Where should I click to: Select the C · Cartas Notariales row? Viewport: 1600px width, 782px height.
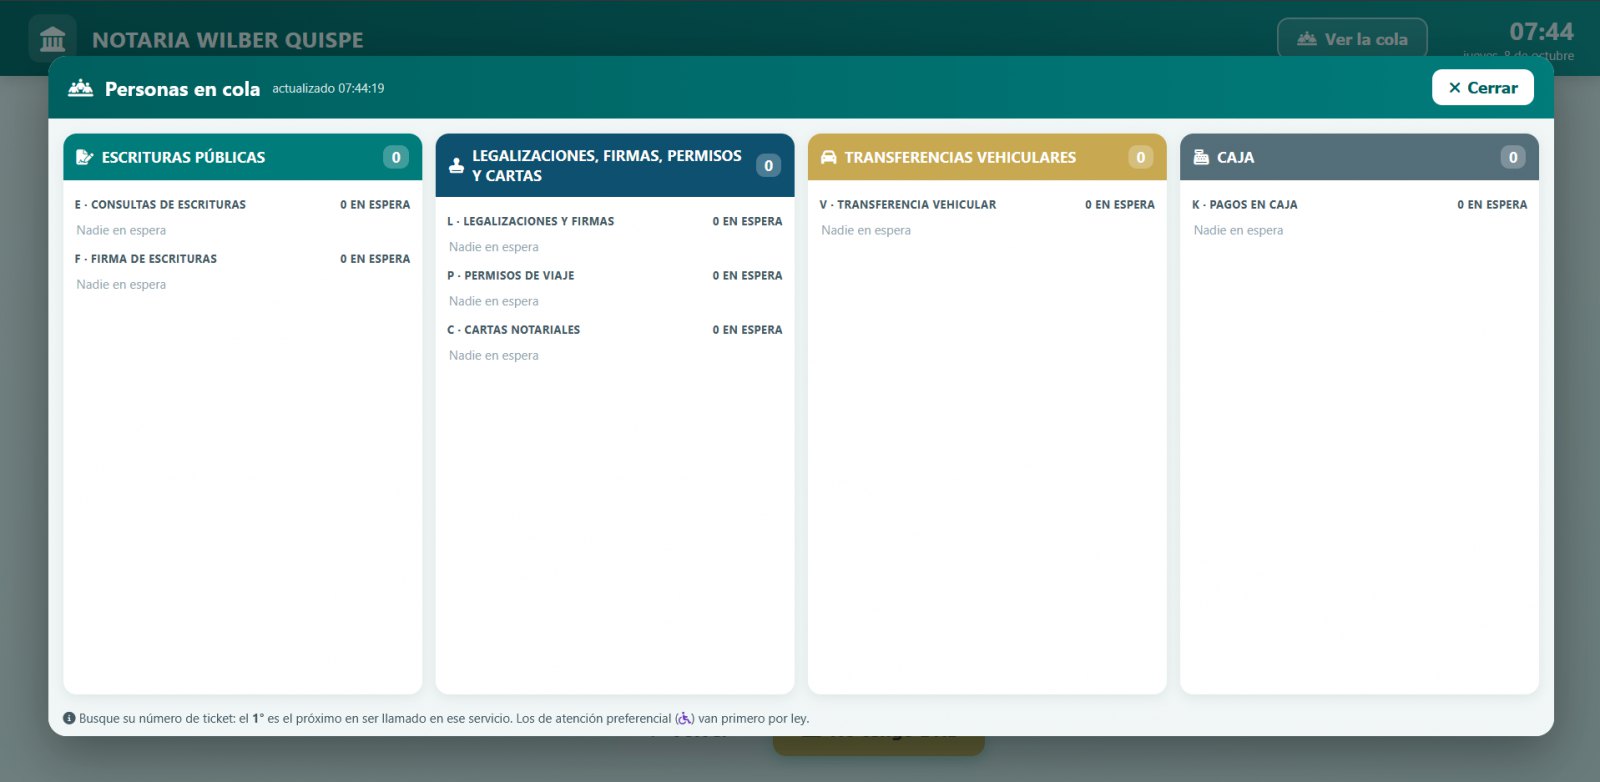(615, 329)
